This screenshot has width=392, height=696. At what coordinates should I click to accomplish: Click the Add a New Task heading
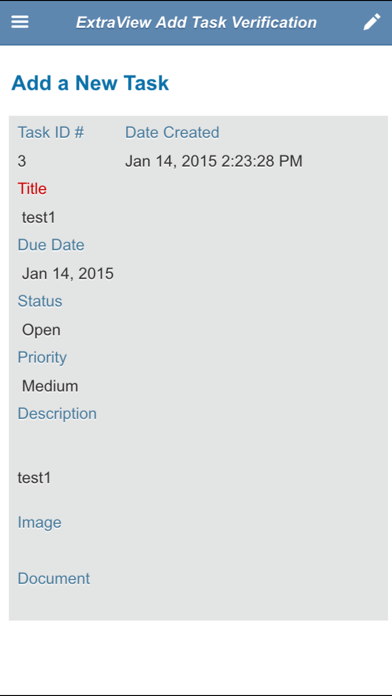coord(90,83)
